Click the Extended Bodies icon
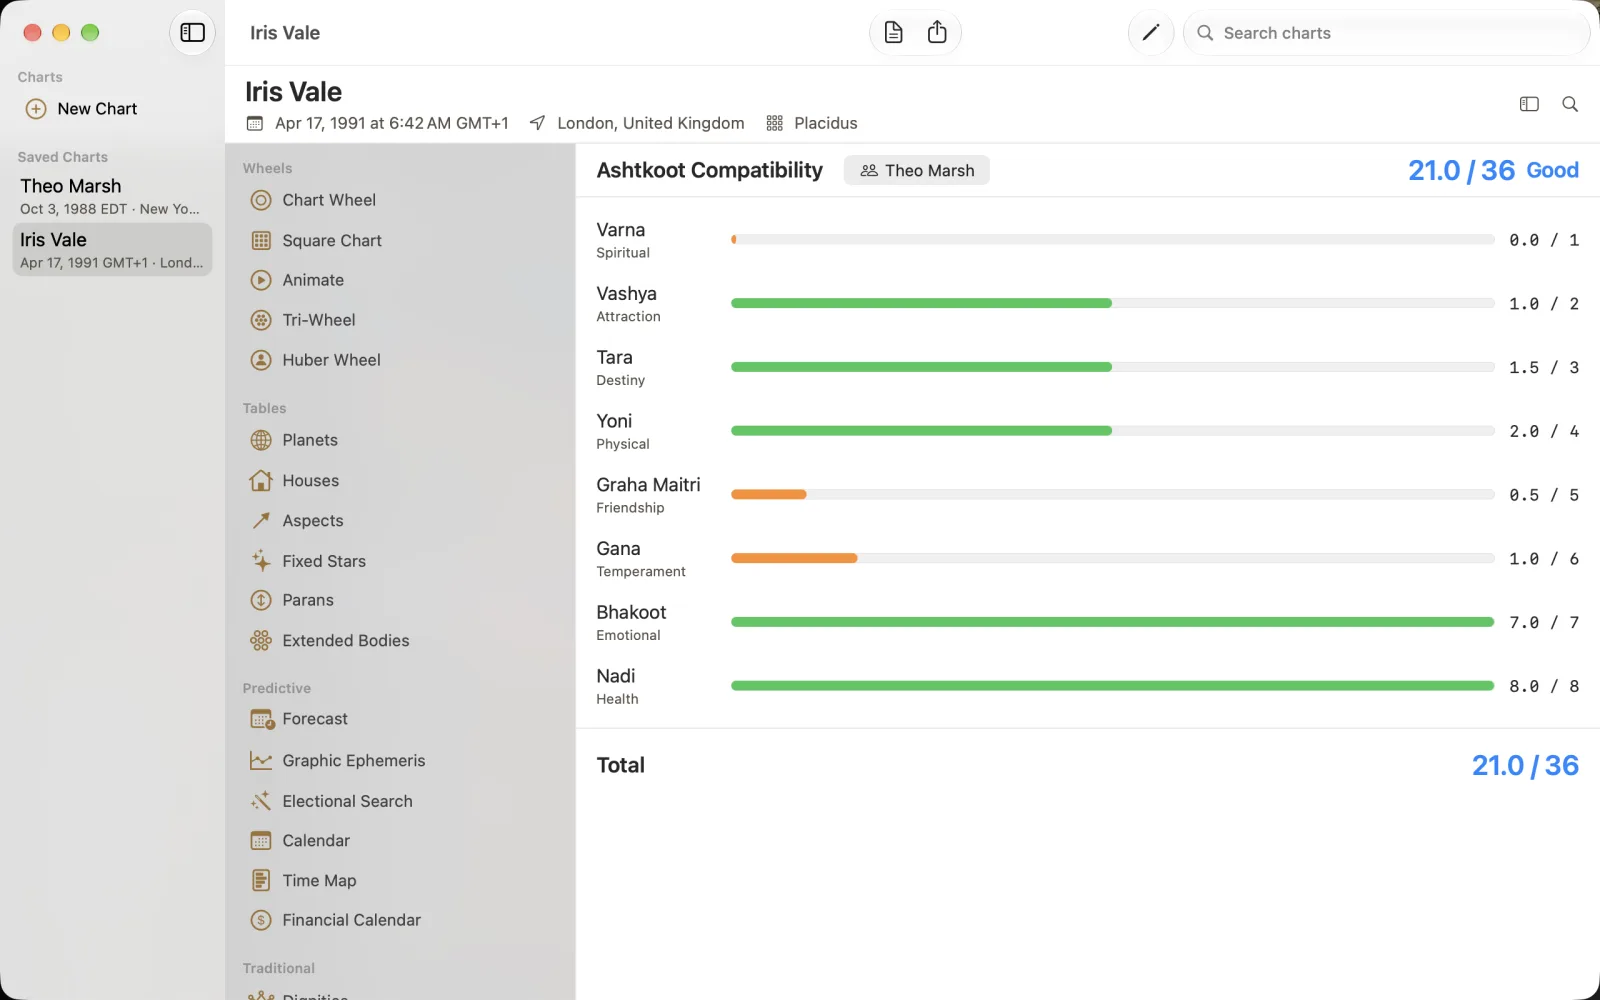 tap(261, 641)
